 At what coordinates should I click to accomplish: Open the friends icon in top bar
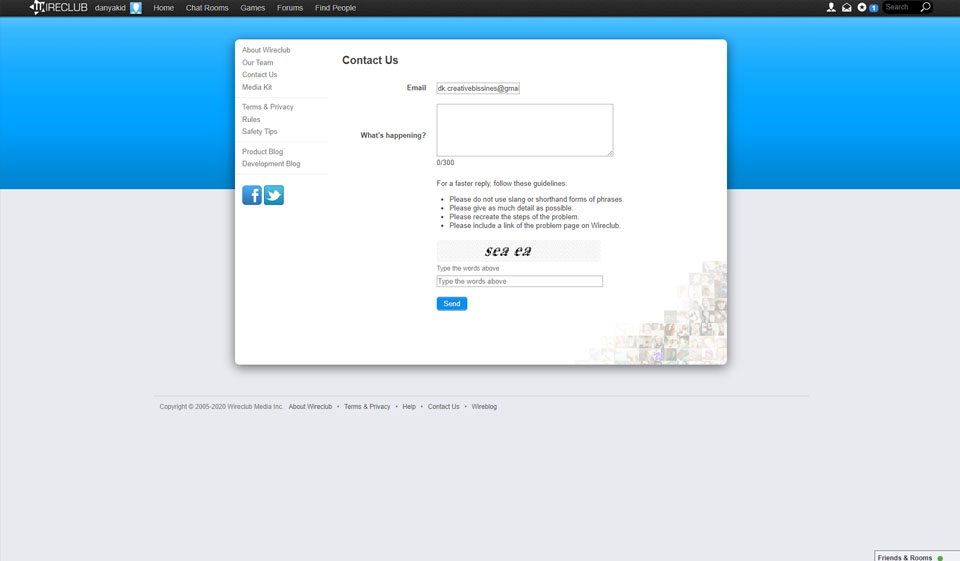pos(831,8)
